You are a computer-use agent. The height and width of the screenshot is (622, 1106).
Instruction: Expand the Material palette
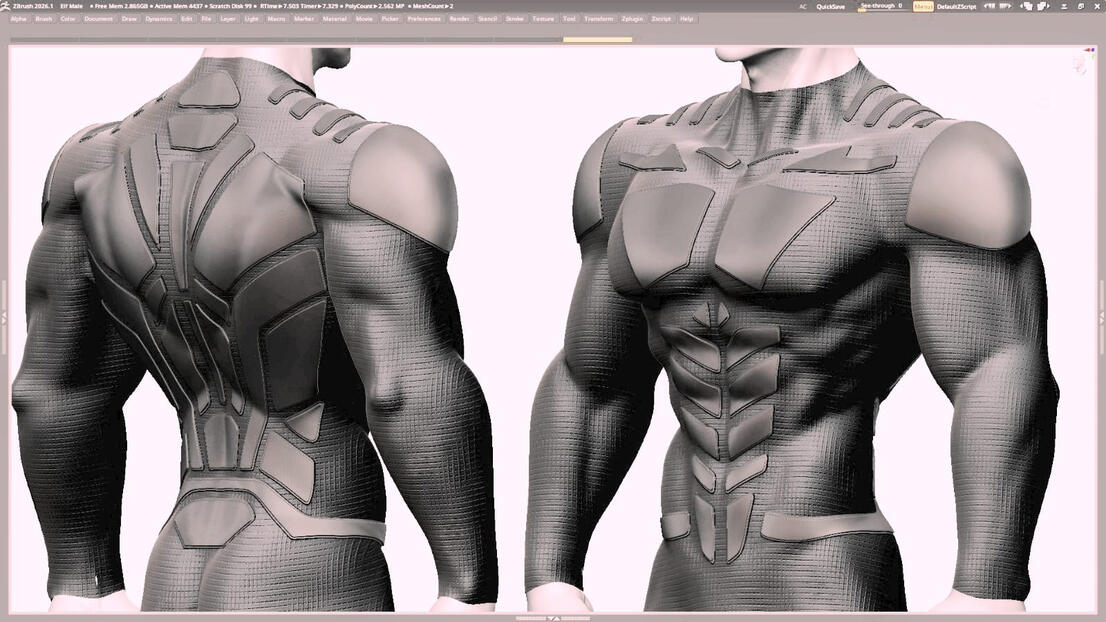point(334,18)
